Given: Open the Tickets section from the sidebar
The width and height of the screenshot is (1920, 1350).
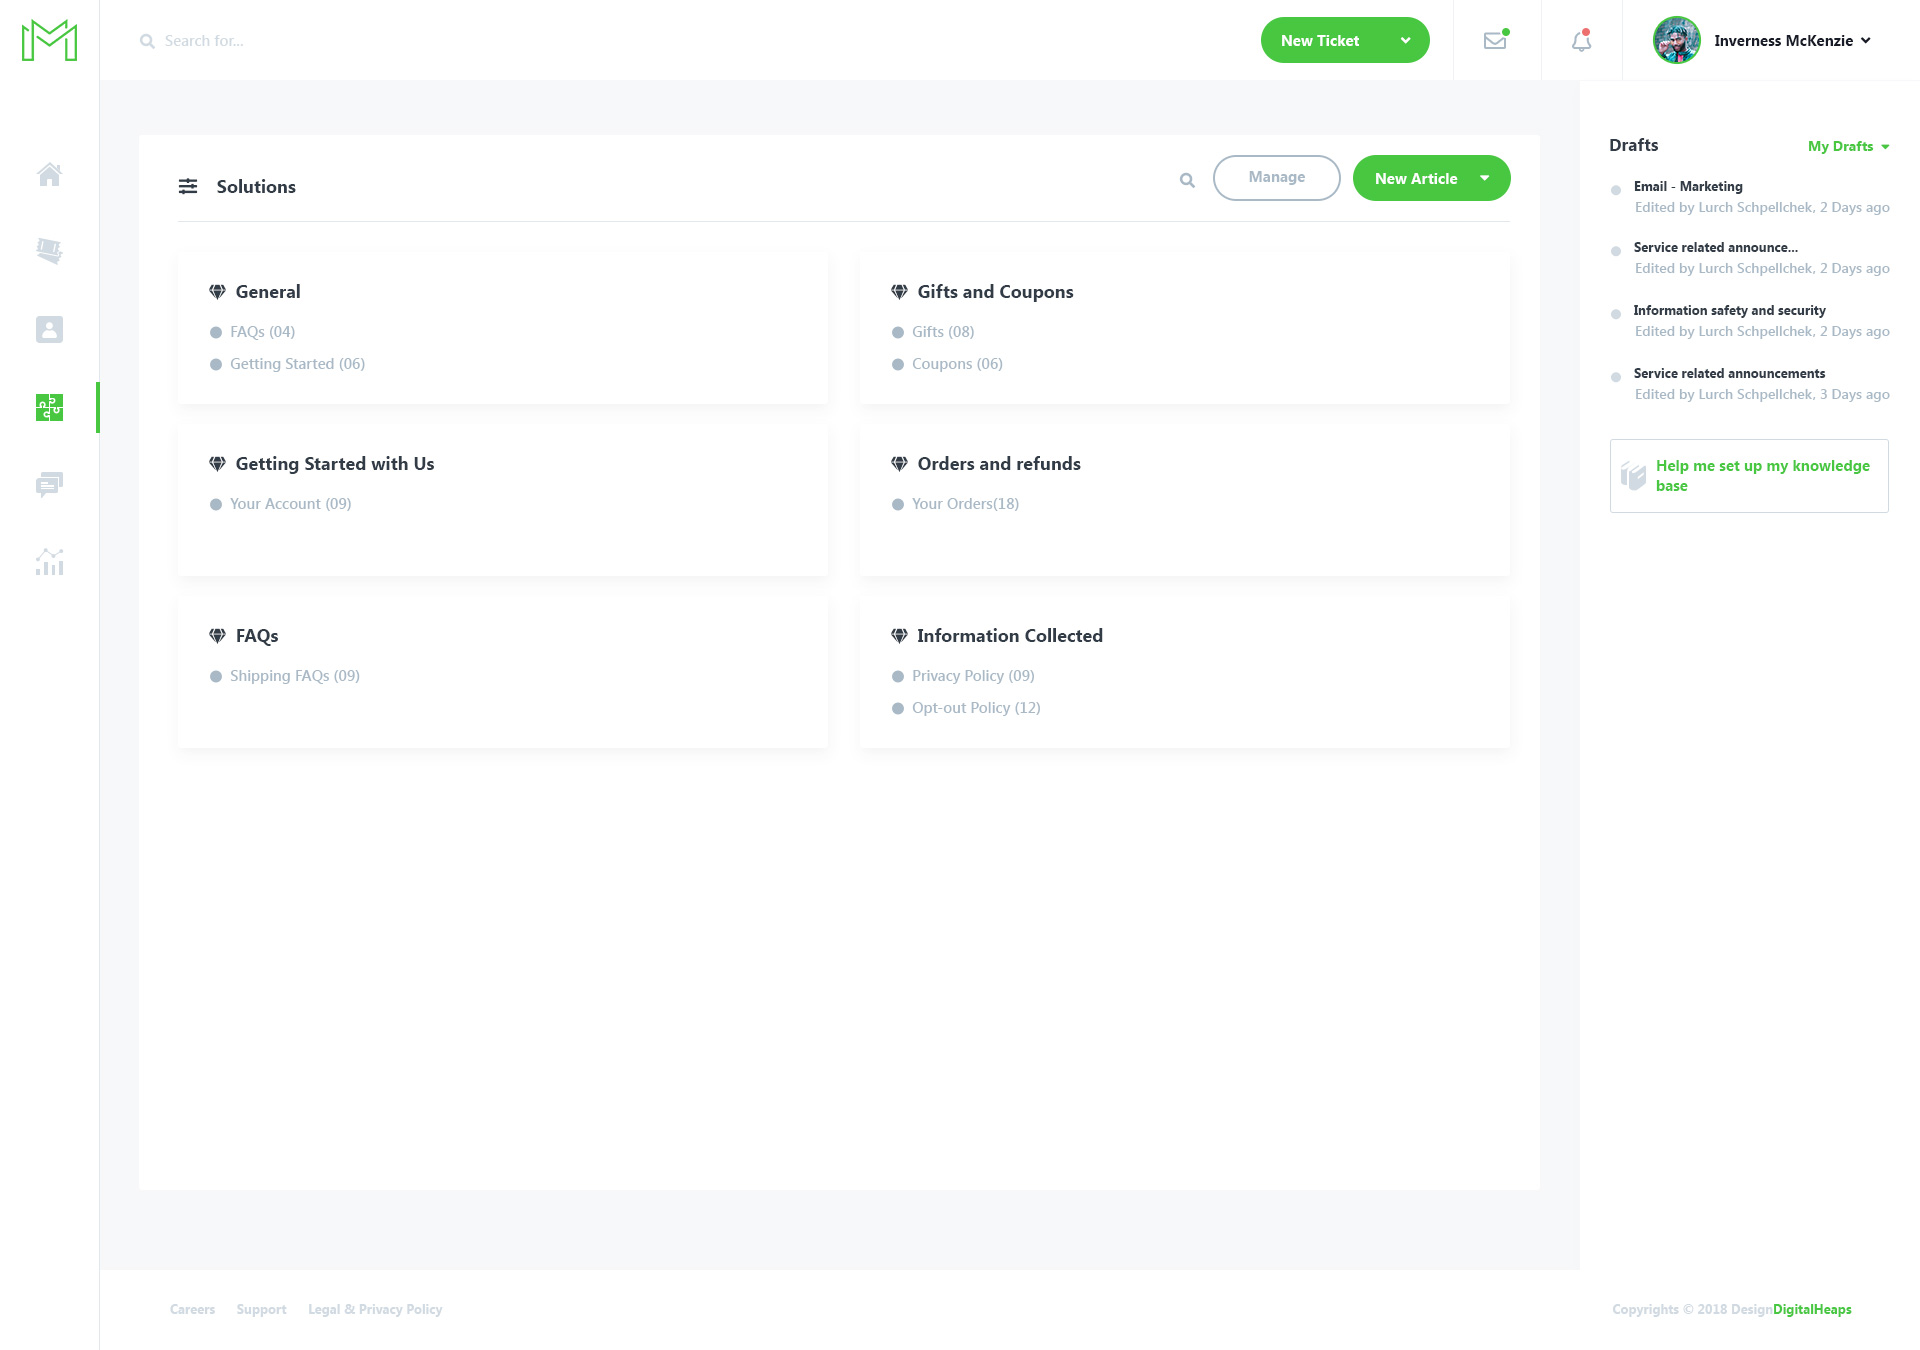Looking at the screenshot, I should click(49, 251).
